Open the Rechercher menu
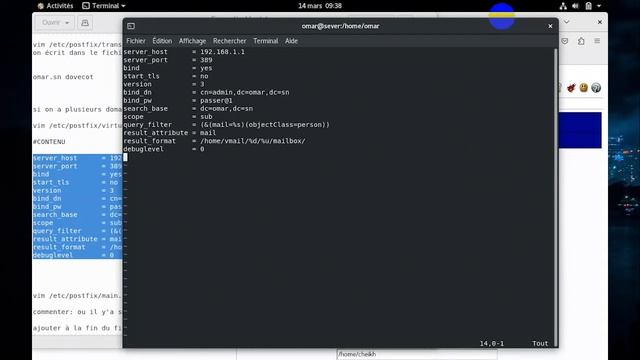 pyautogui.click(x=229, y=41)
